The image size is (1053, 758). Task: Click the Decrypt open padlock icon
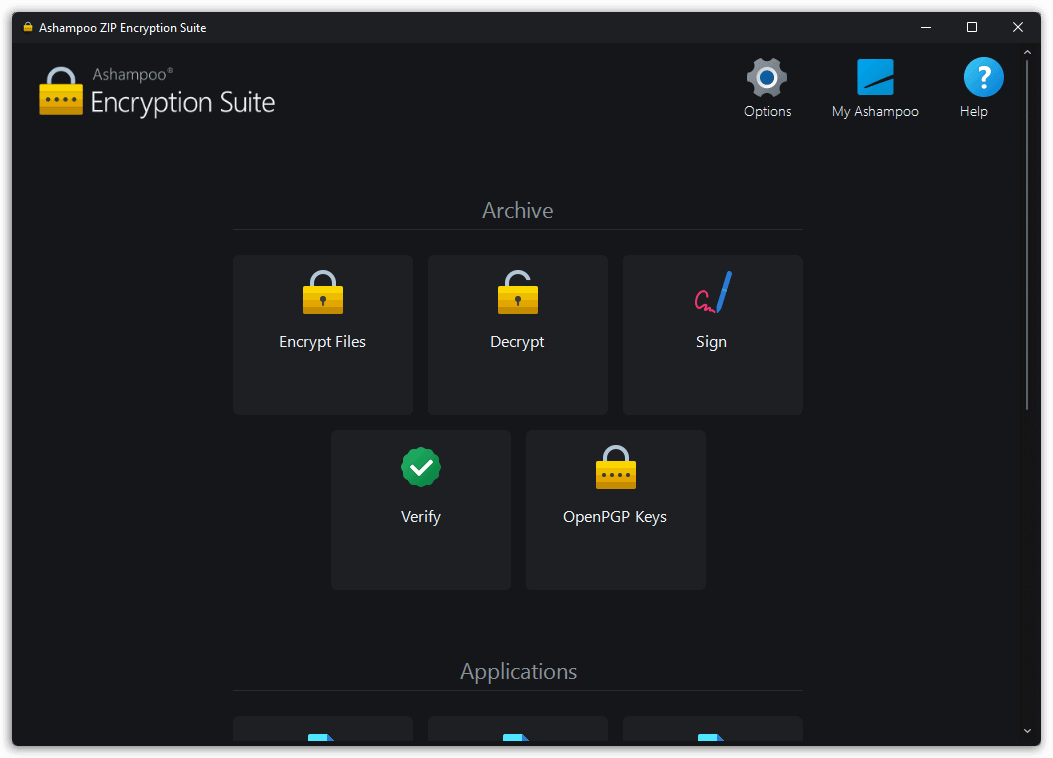pyautogui.click(x=517, y=293)
